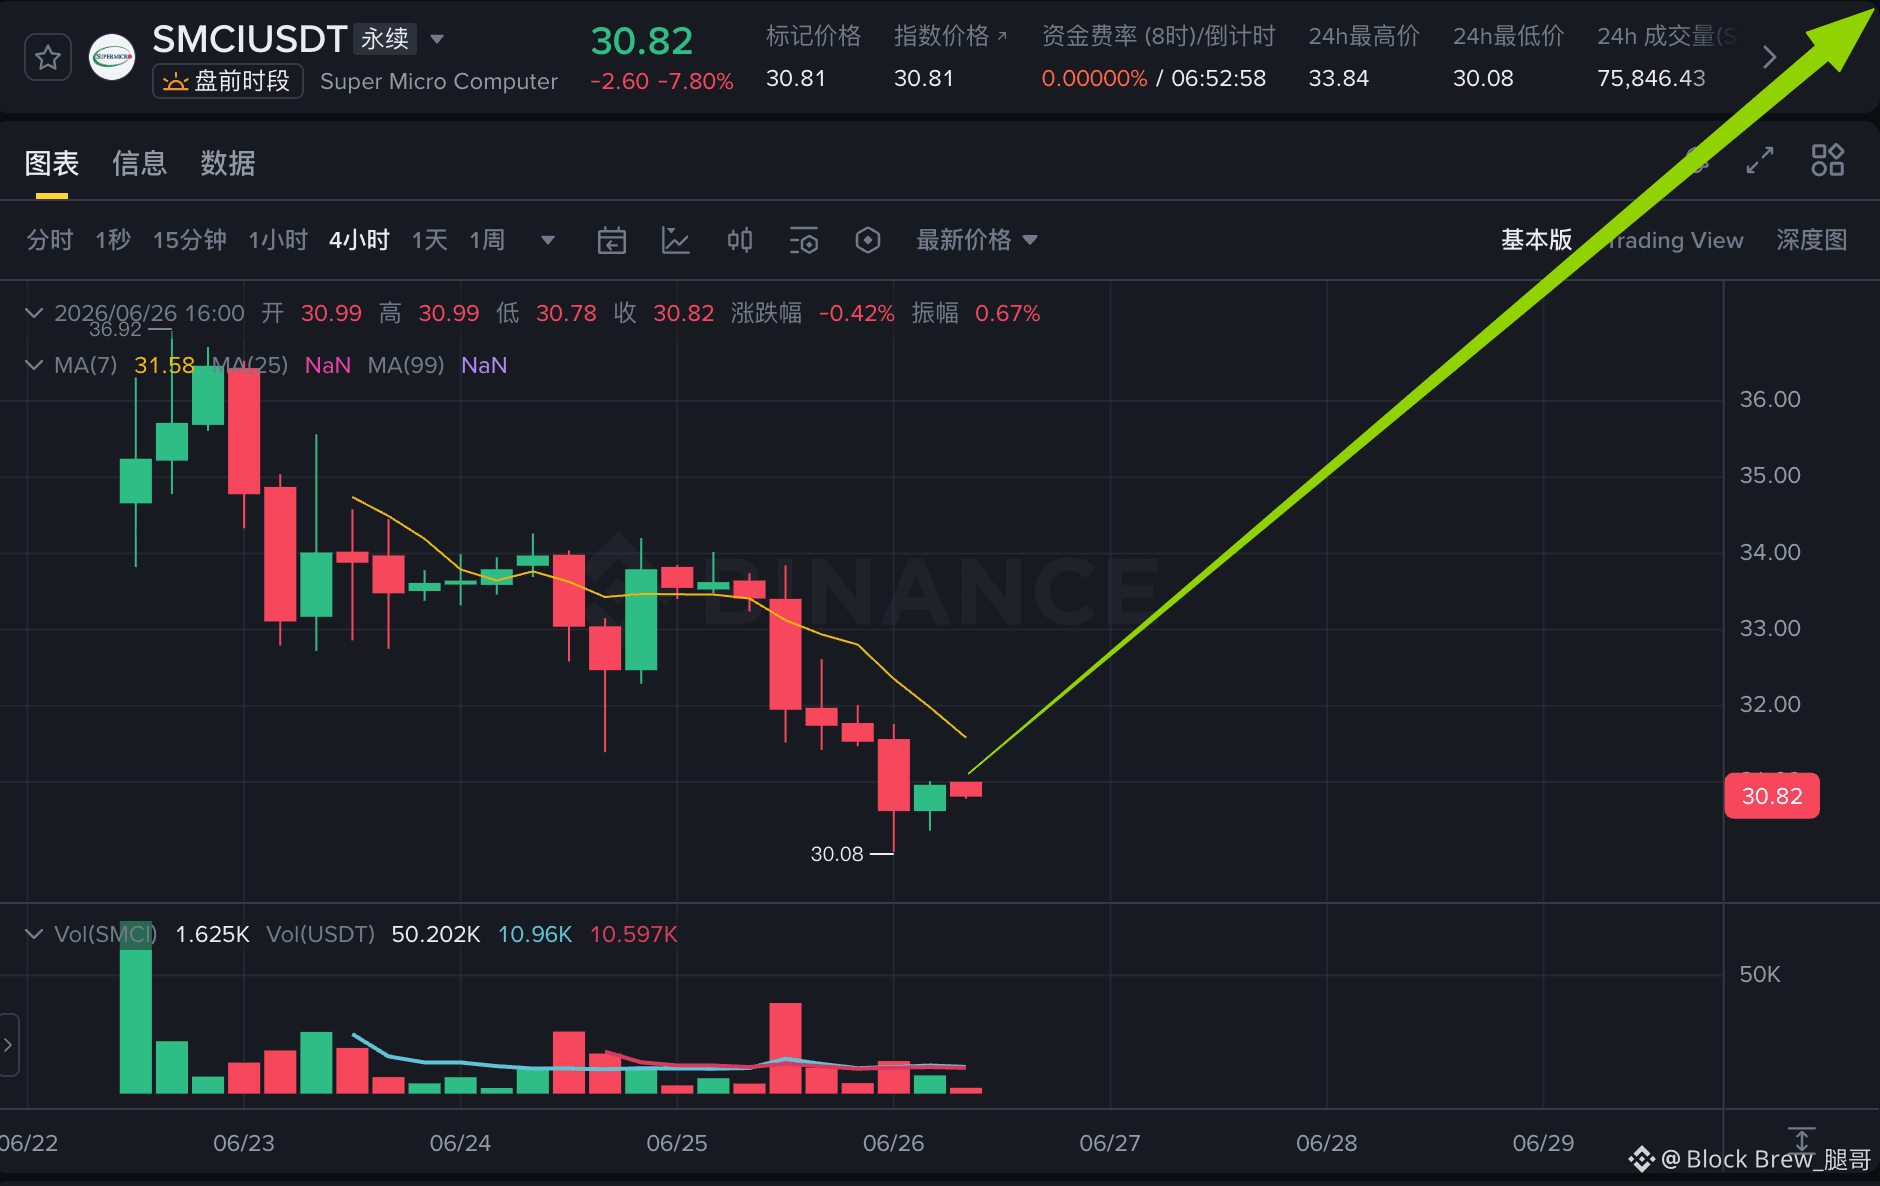
Task: Show more stats with the right arrow
Action: (1769, 57)
